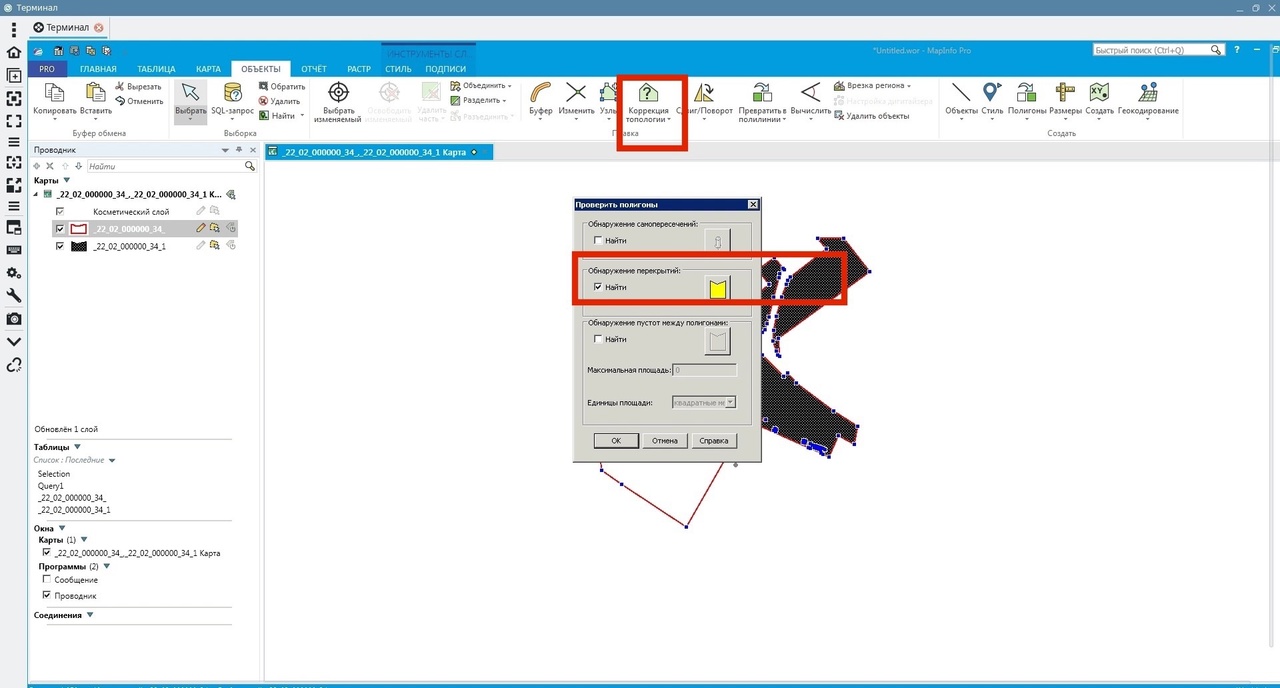Uncheck Найти under Обнаружение перекрытий

click(x=598, y=287)
